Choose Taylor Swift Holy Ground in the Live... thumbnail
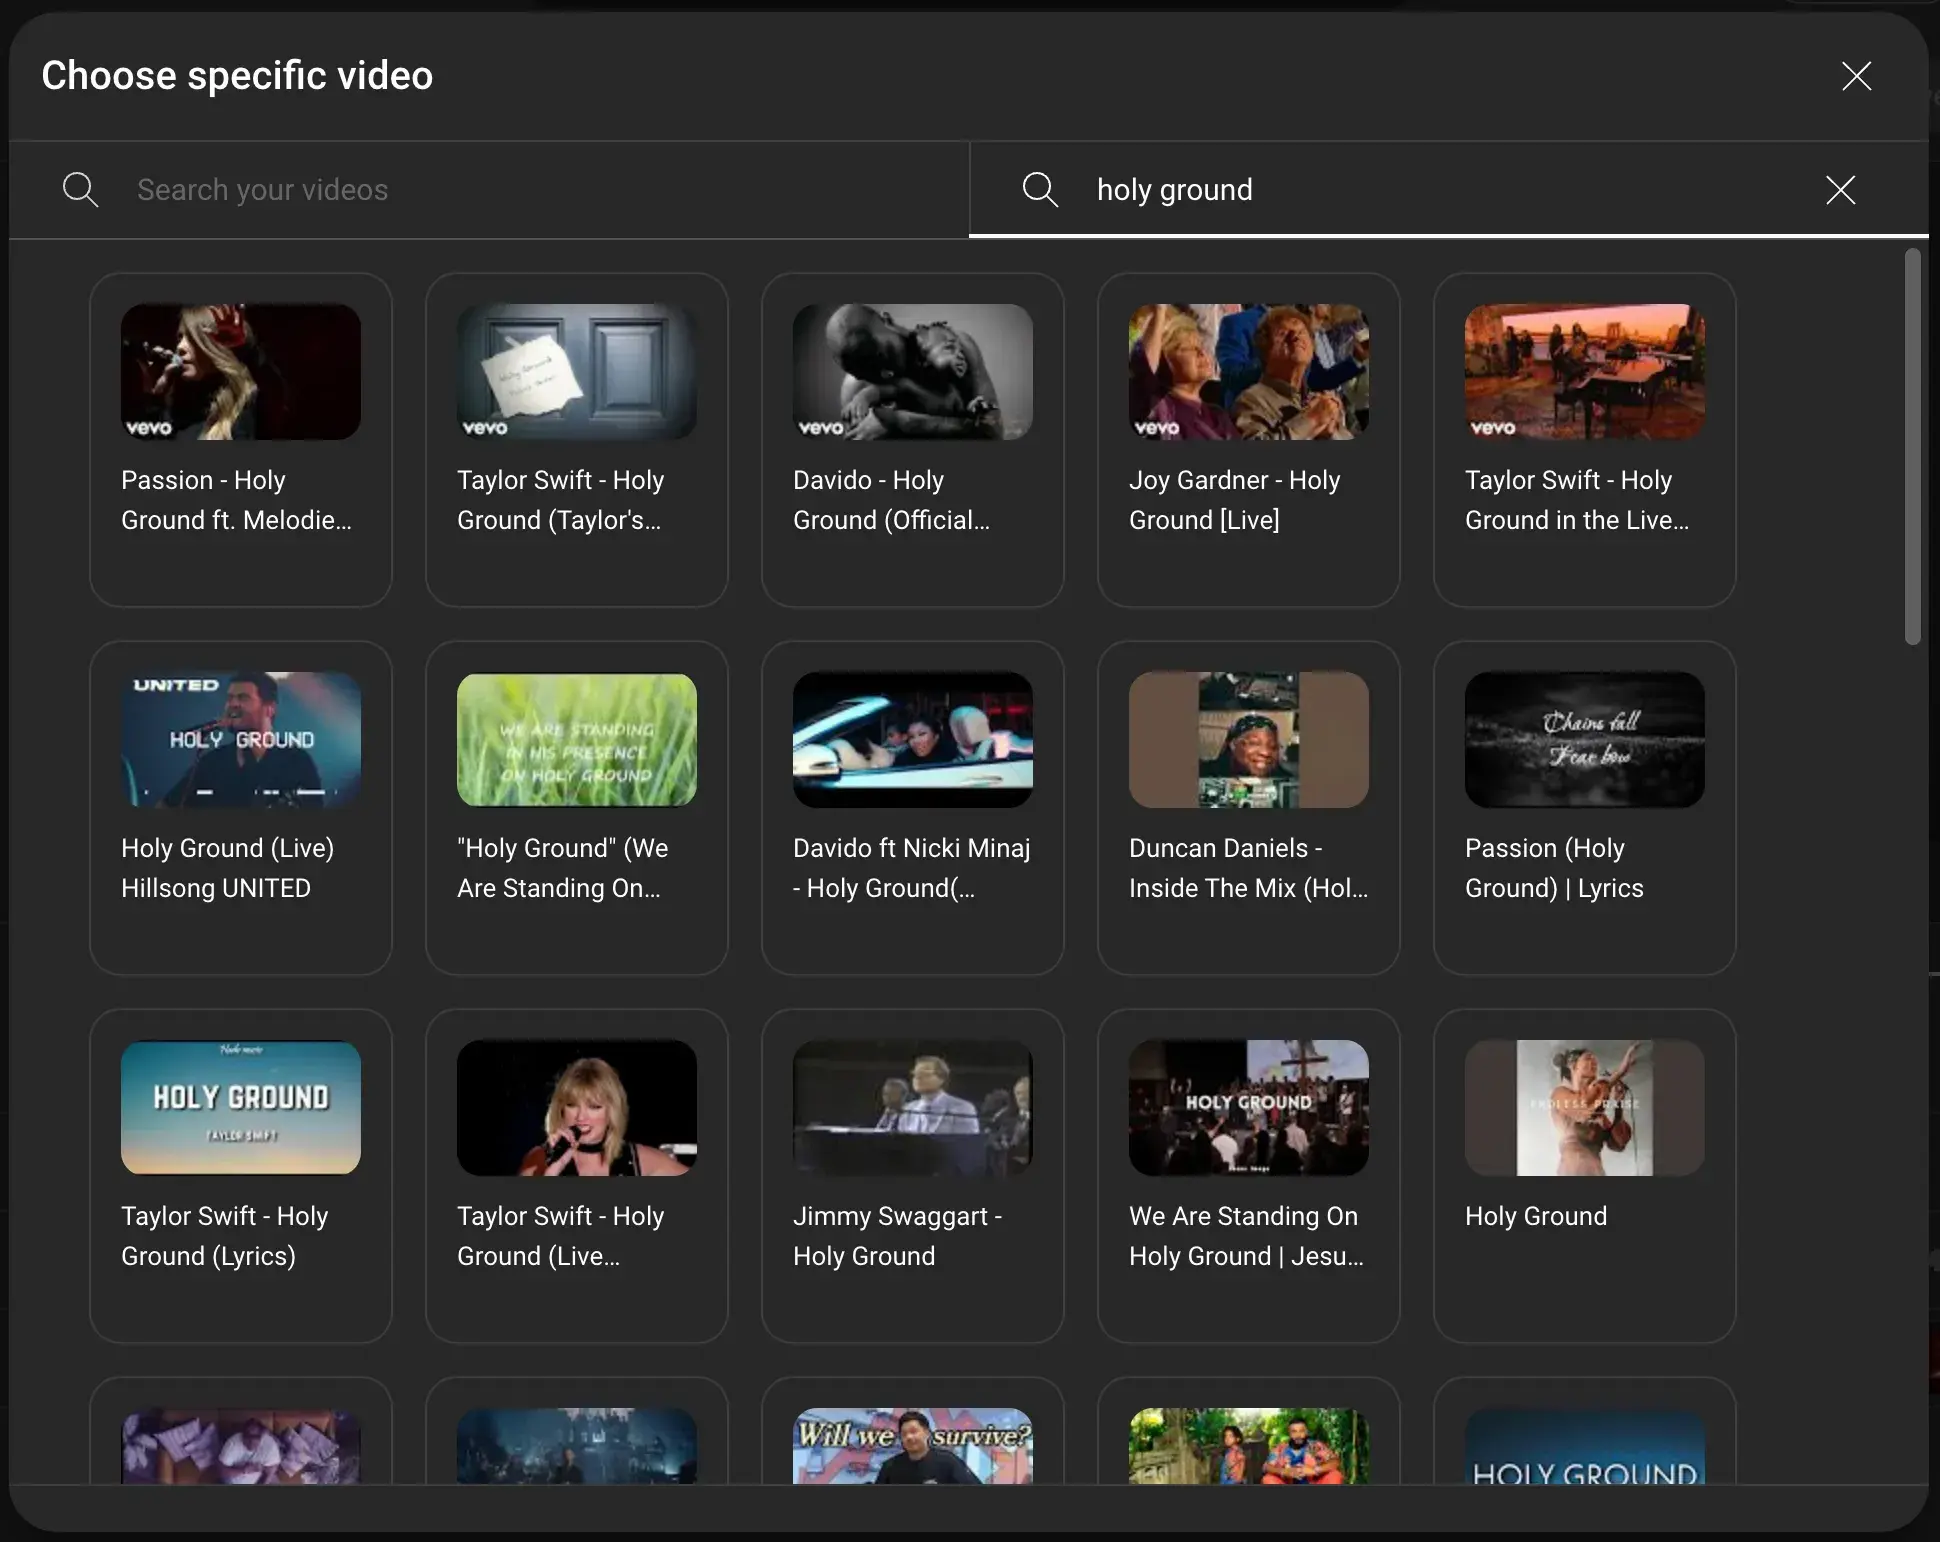Viewport: 1940px width, 1542px height. [1585, 372]
